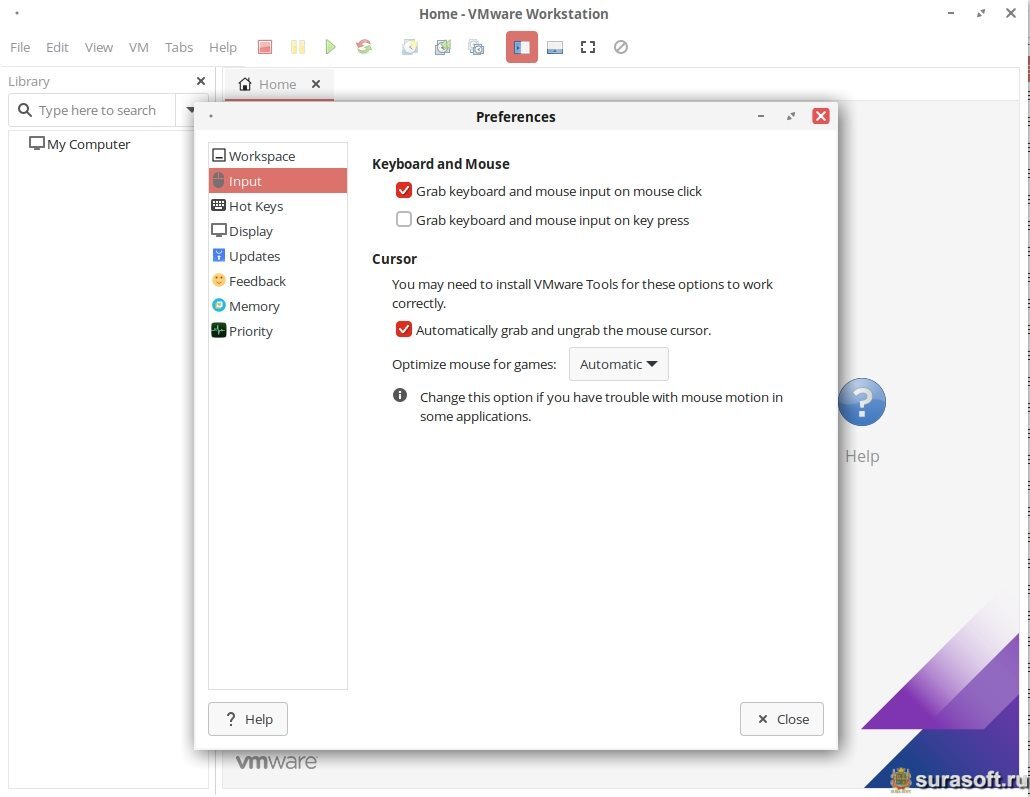This screenshot has width=1030, height=797.
Task: Open Optimize mouse for games dropdown
Action: click(618, 364)
